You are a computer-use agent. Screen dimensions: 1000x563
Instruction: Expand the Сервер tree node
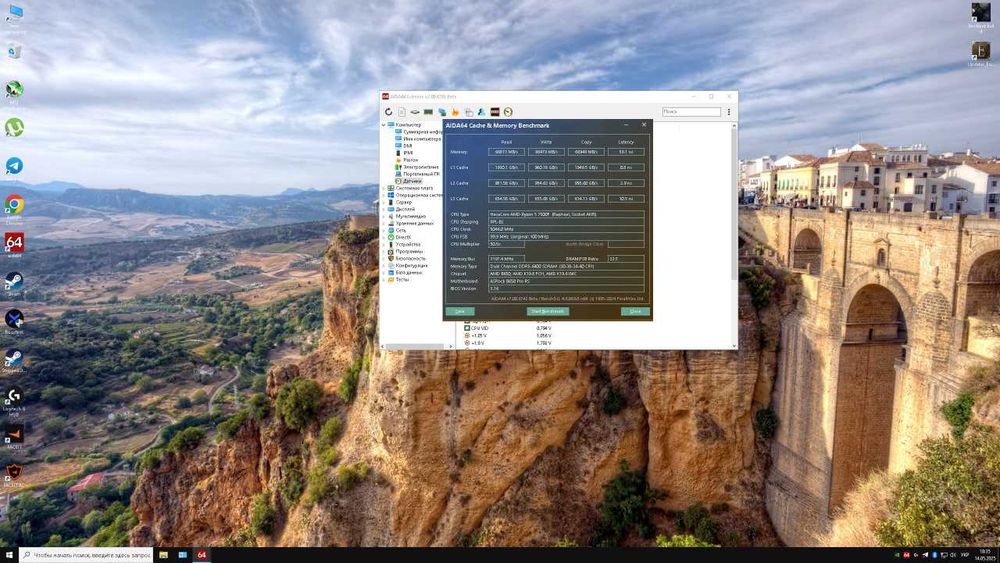point(384,202)
